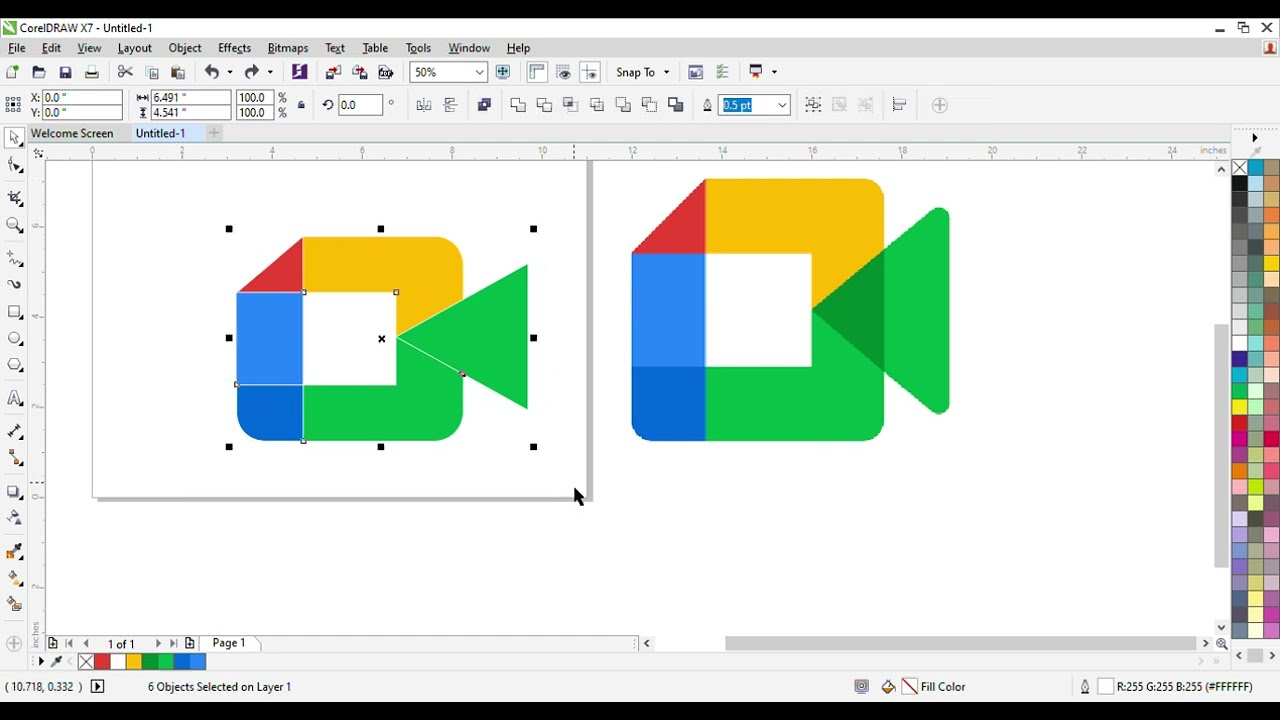
Task: Select the Artistic Media tool
Action: coord(14,284)
